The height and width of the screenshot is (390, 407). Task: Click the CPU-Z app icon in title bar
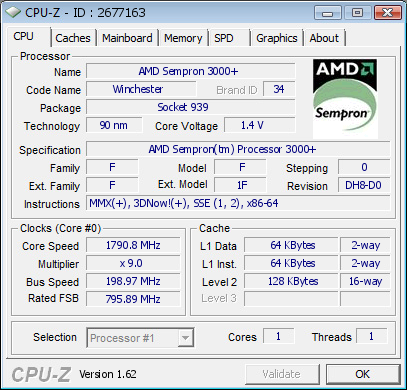13,13
